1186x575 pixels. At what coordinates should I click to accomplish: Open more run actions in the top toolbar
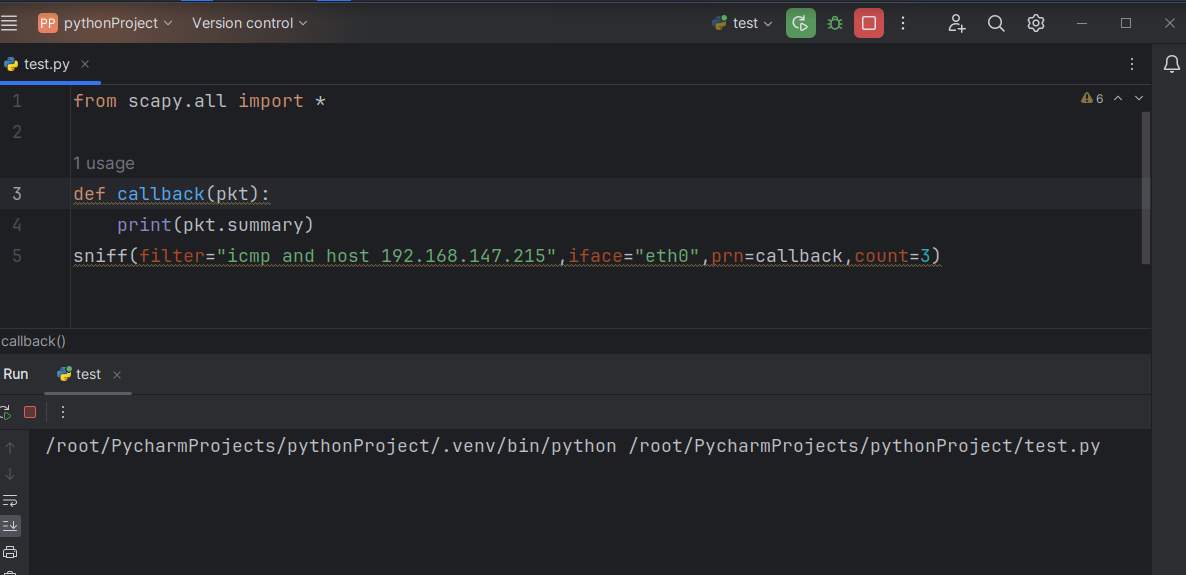(902, 23)
